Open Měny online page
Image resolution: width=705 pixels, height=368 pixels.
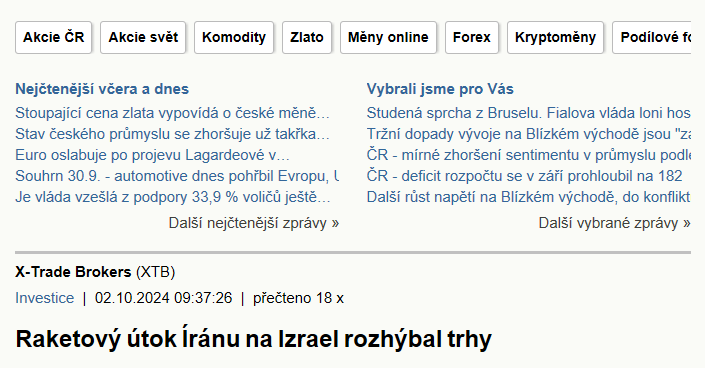[388, 37]
